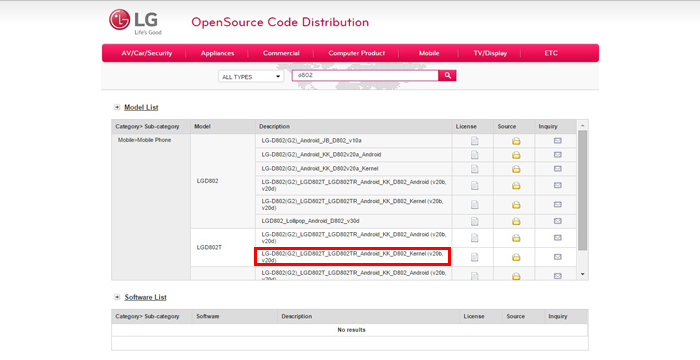Screen dimensions: 700x360
Task: Click the Software column header in Software List
Action: (x=208, y=316)
